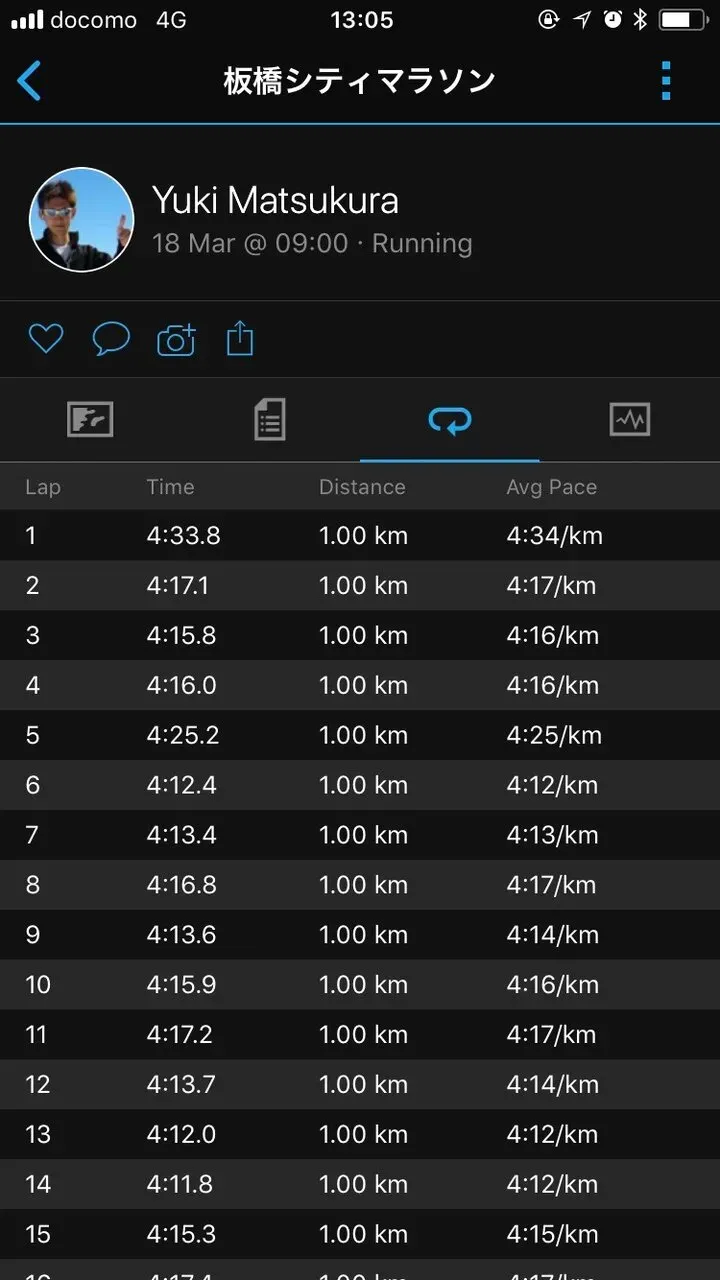The width and height of the screenshot is (720, 1280).
Task: Tap the alarm clock status icon
Action: 613,20
